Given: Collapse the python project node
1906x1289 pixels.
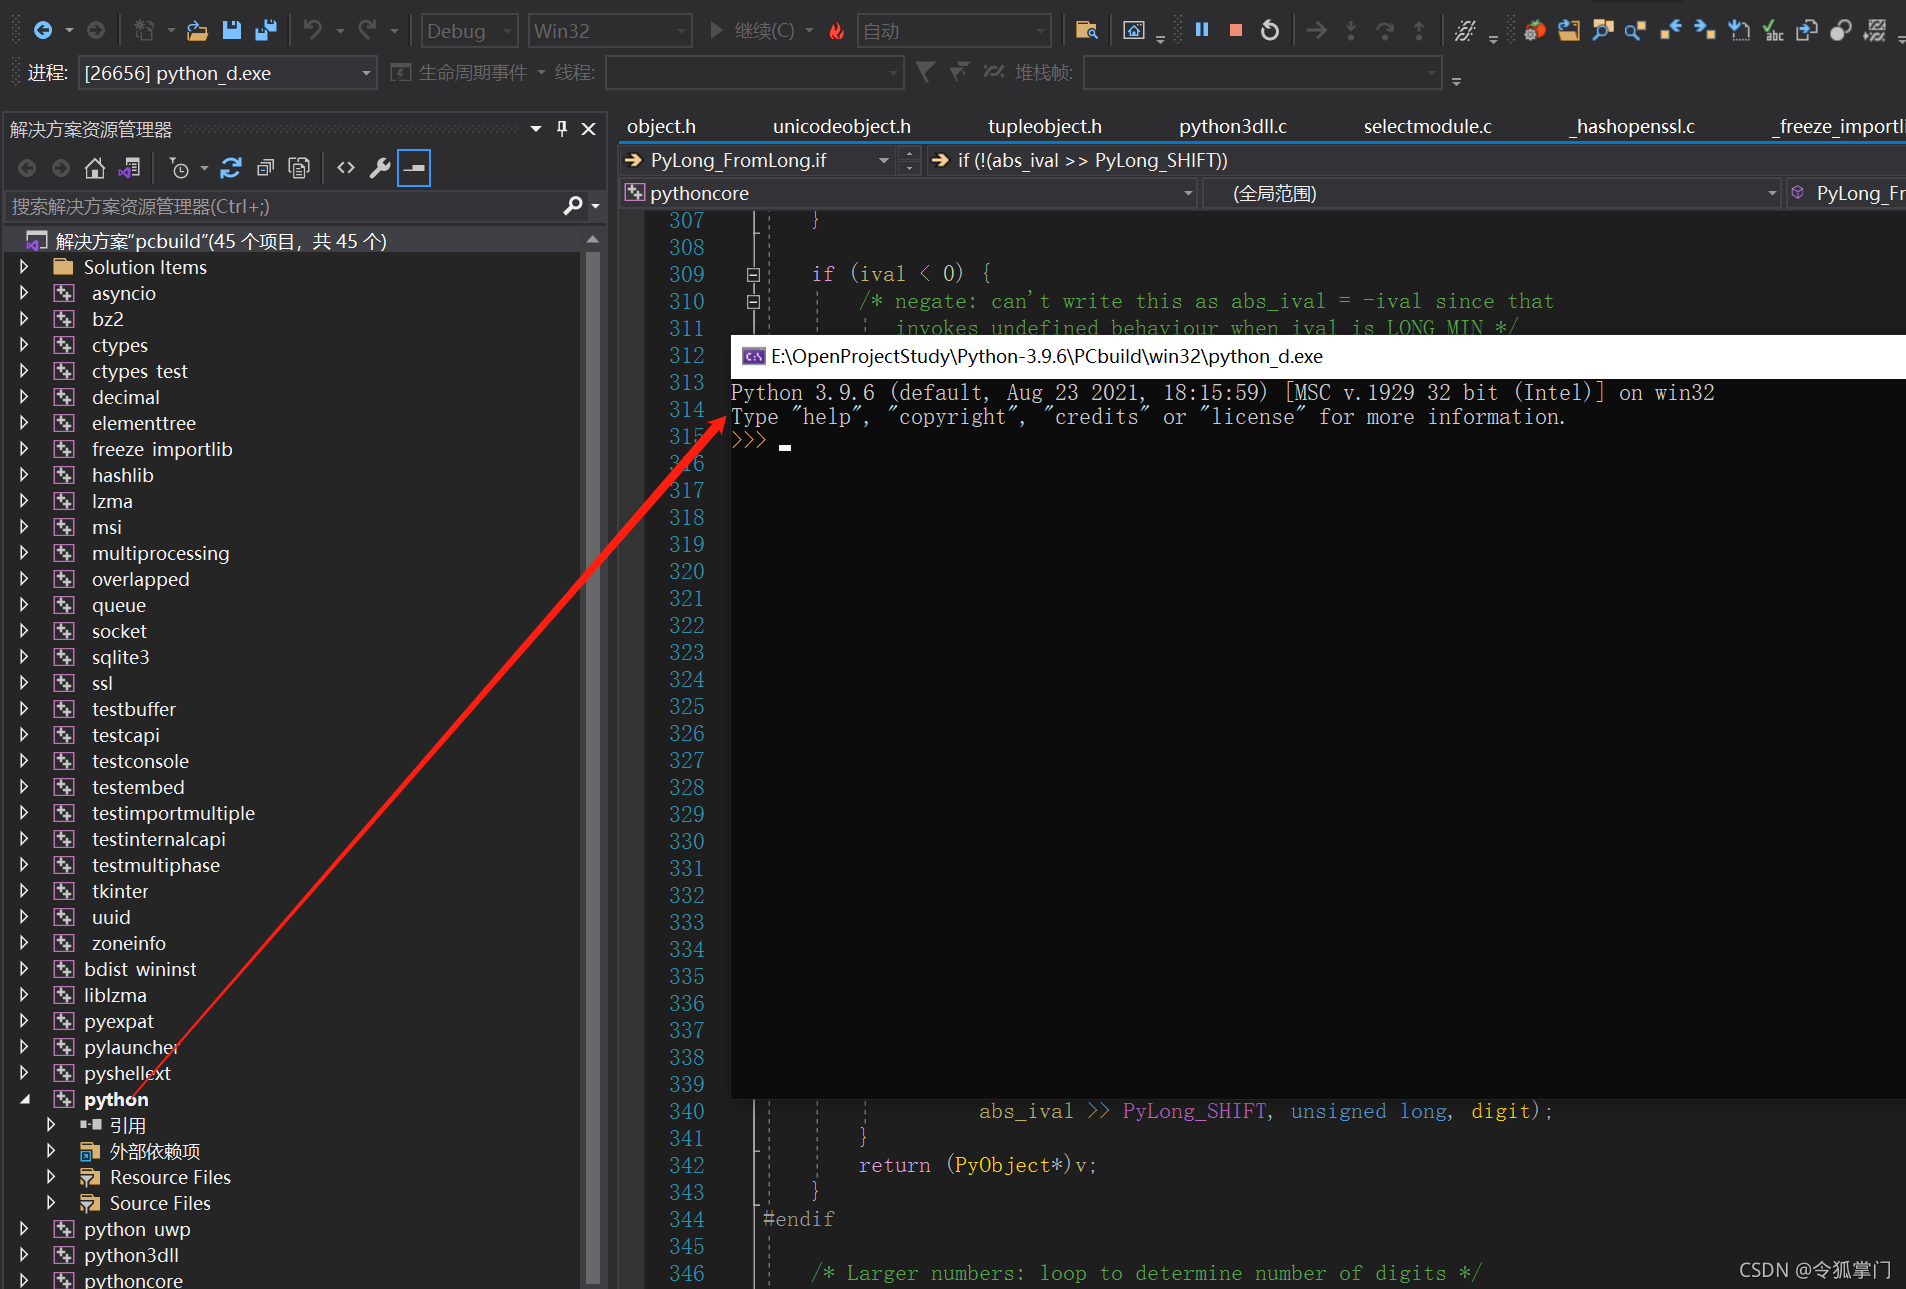Looking at the screenshot, I should 24,1099.
